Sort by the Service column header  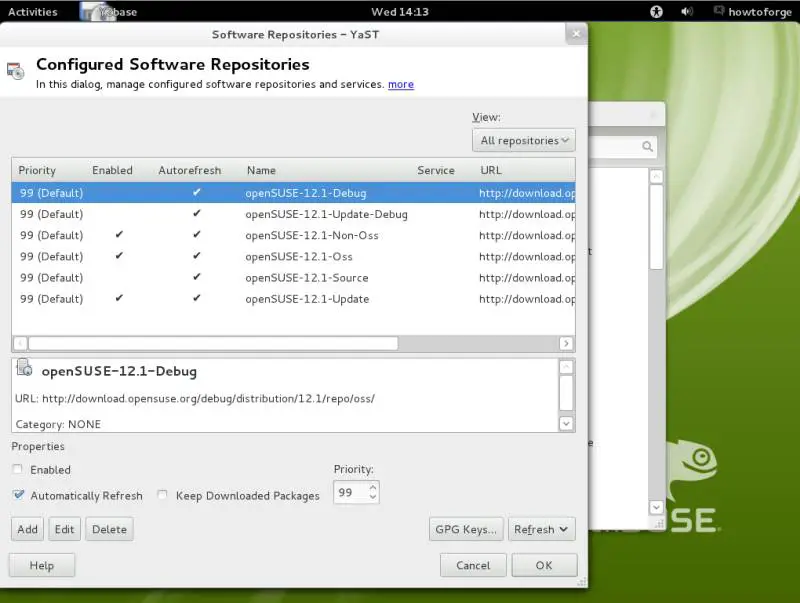pos(436,170)
